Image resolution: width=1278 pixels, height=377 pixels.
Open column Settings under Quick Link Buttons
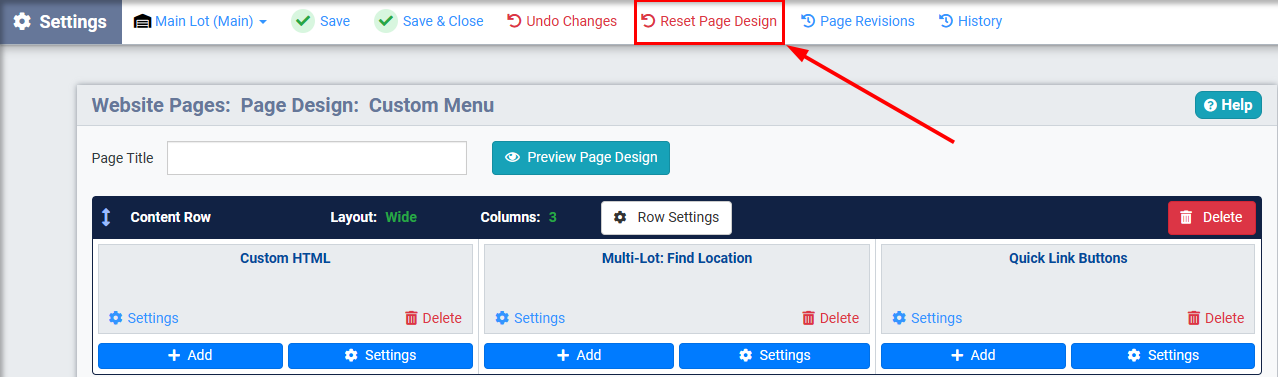click(1163, 355)
